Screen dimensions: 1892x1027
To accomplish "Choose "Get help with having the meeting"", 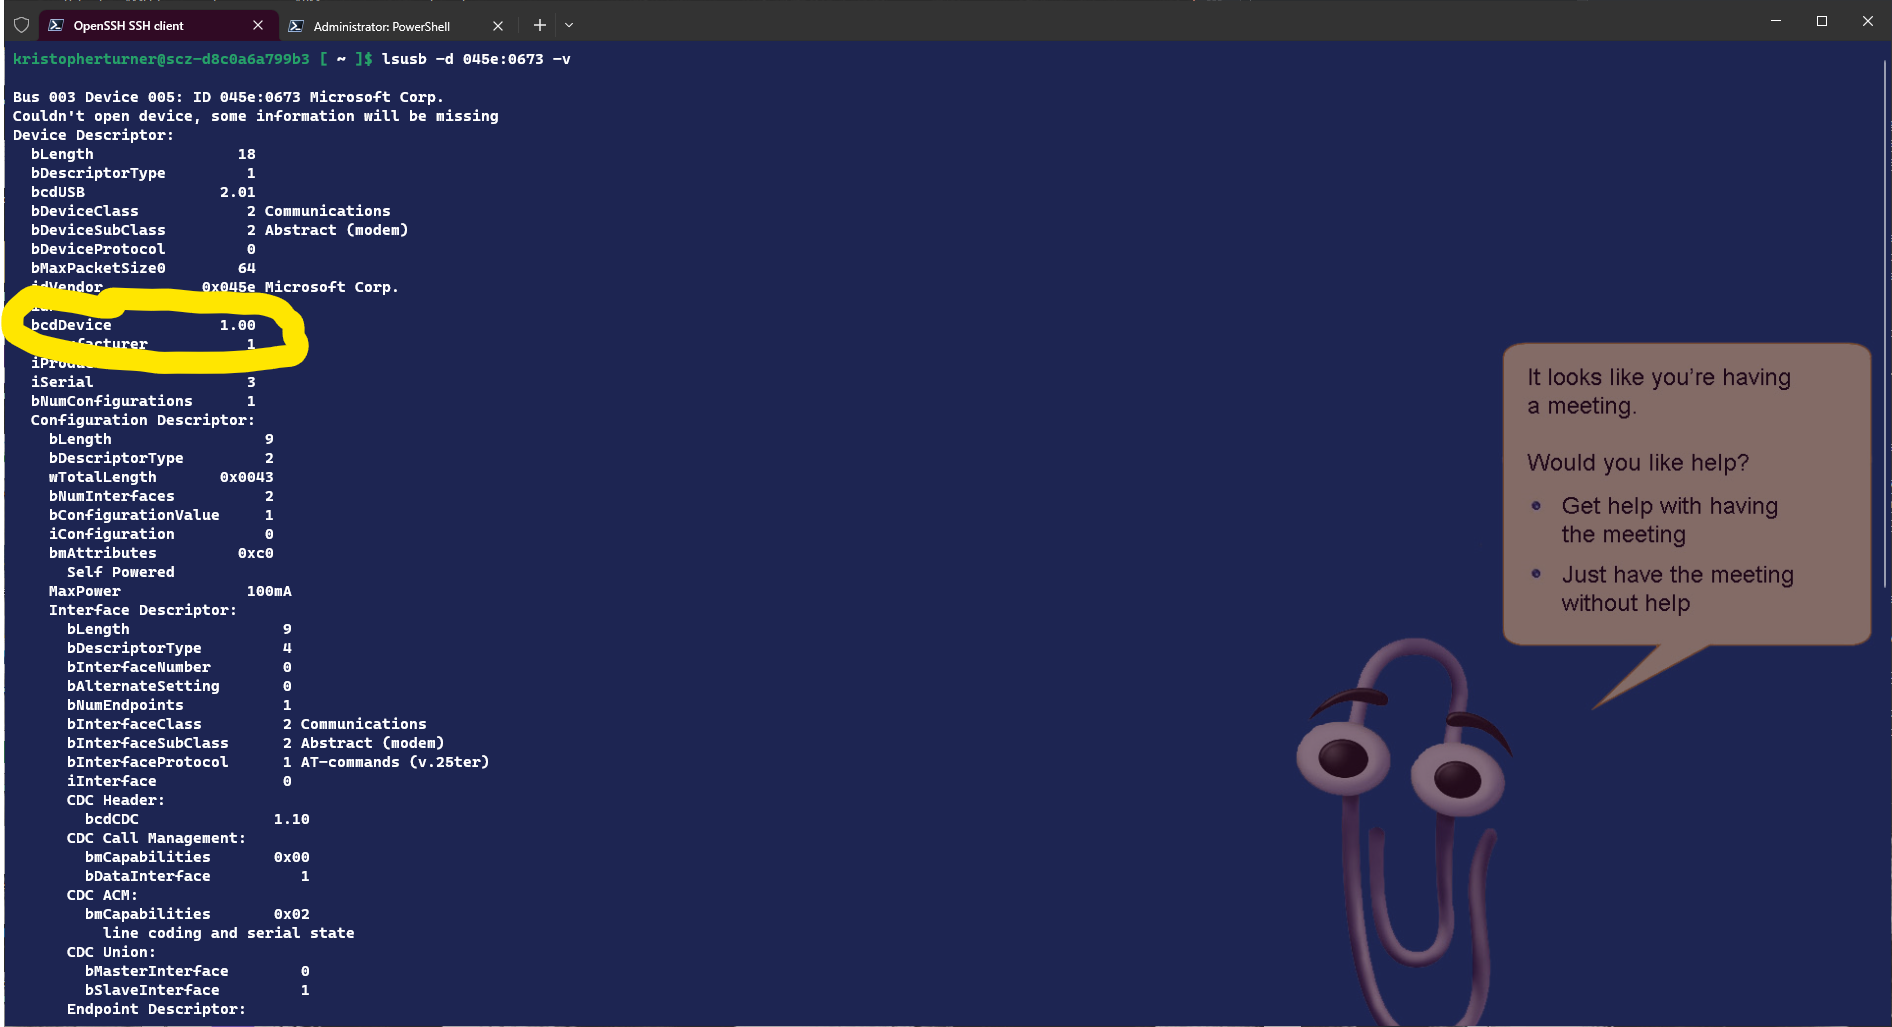I will pos(1669,520).
